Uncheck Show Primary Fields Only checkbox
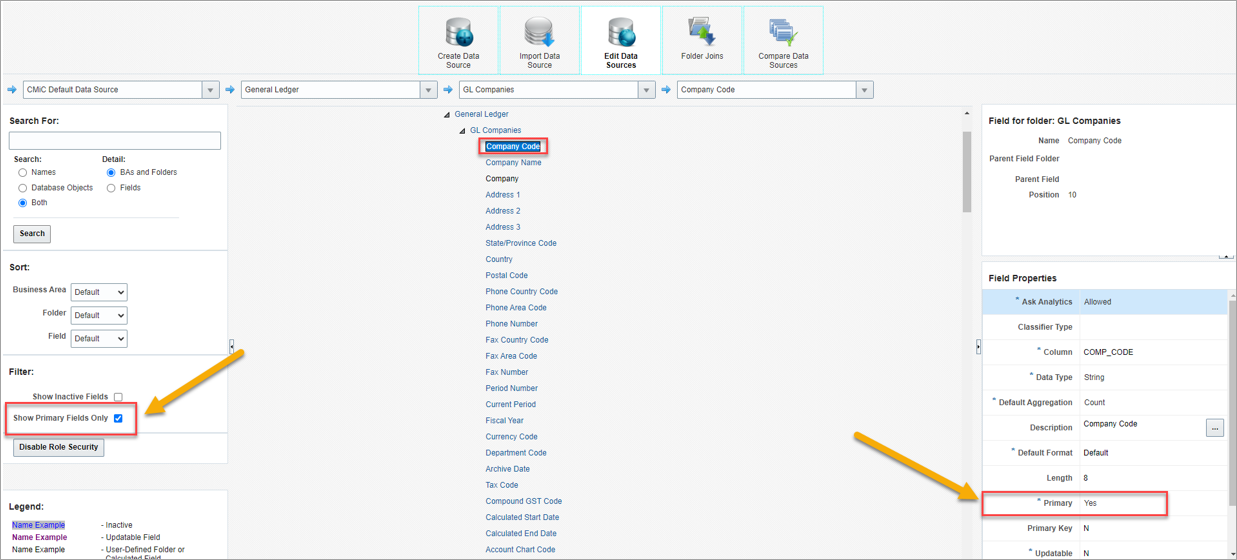Viewport: 1237px width, 560px height. pyautogui.click(x=118, y=418)
